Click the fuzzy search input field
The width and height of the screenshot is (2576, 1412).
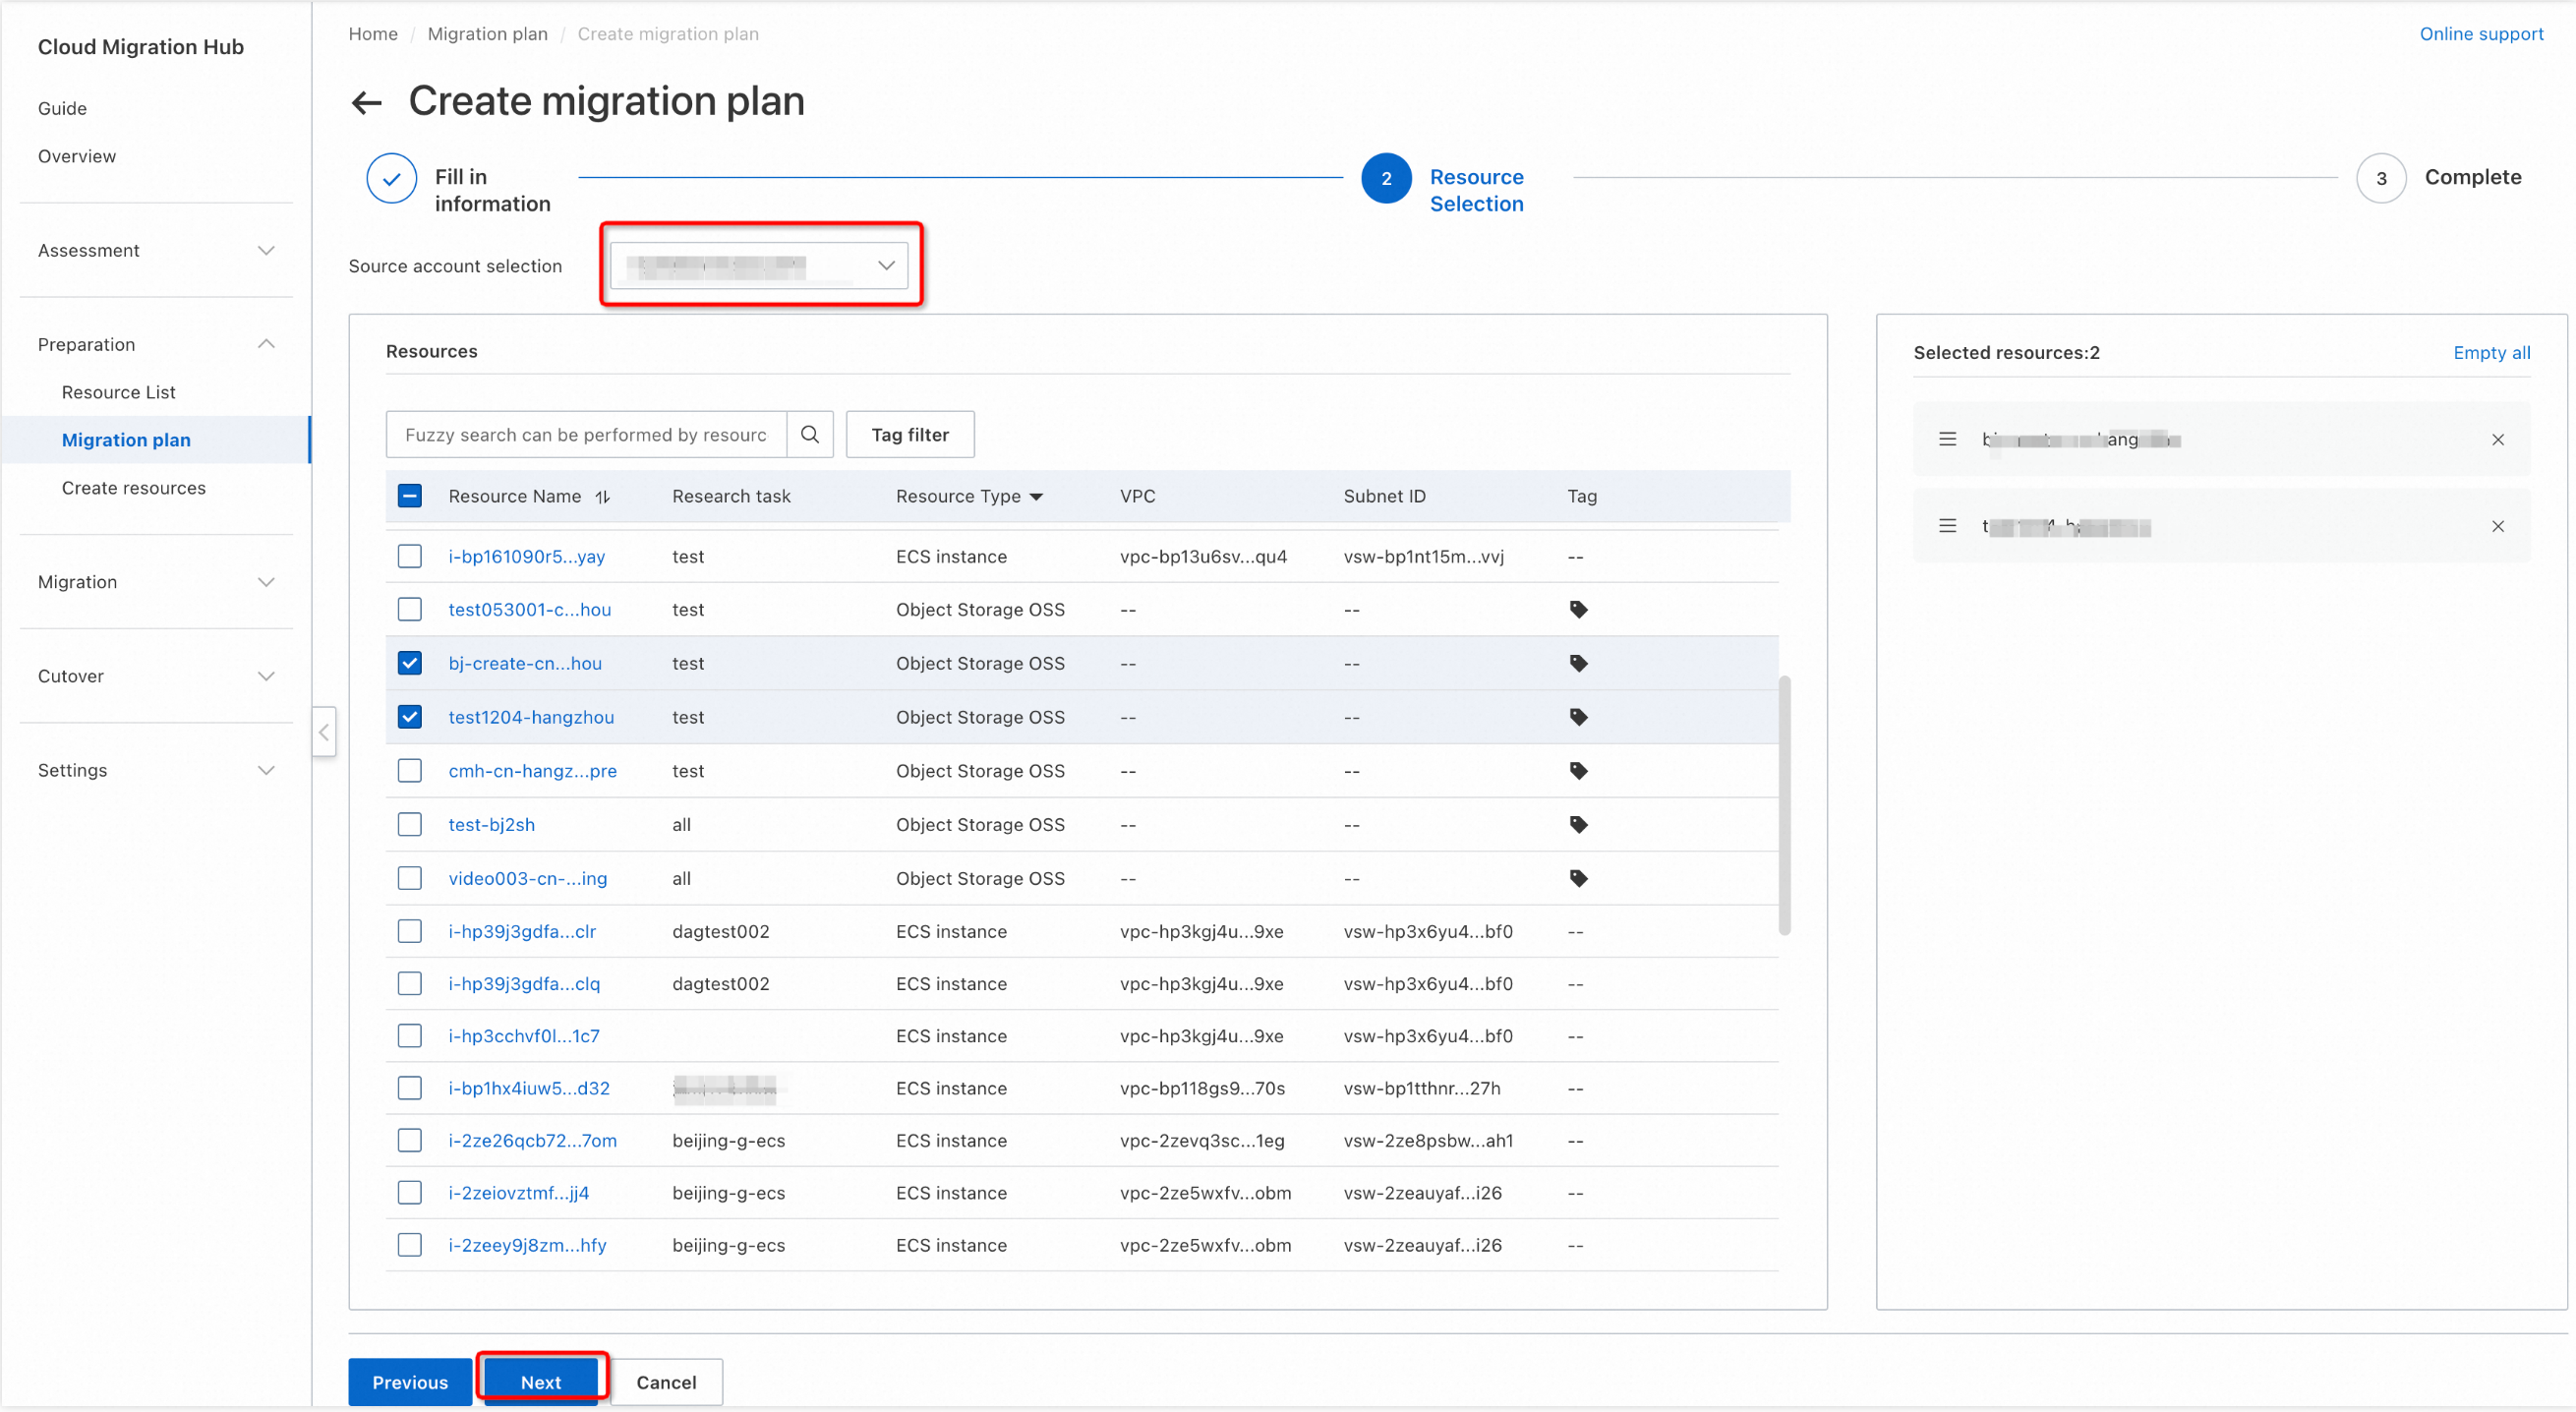point(586,434)
